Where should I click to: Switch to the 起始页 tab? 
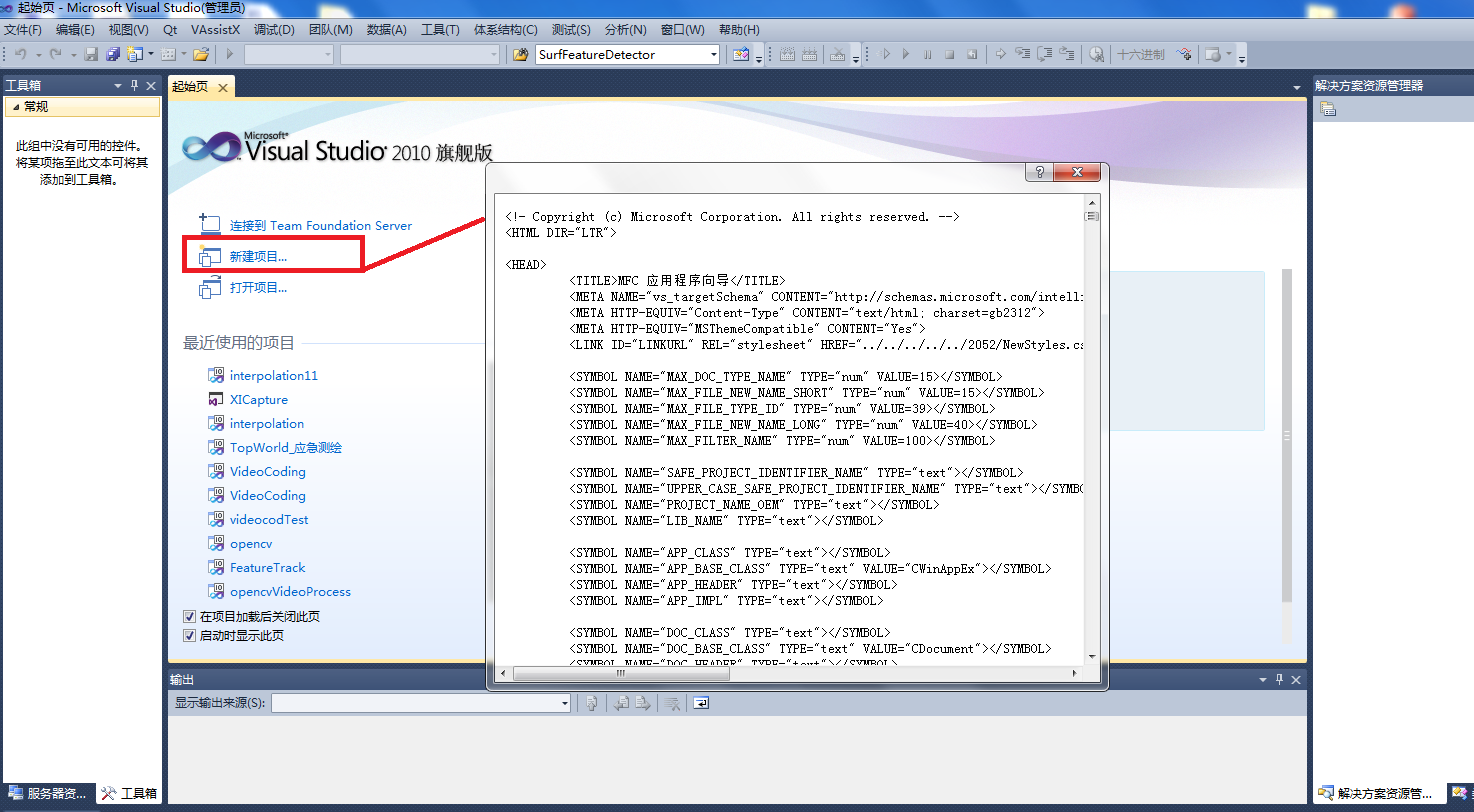[190, 87]
